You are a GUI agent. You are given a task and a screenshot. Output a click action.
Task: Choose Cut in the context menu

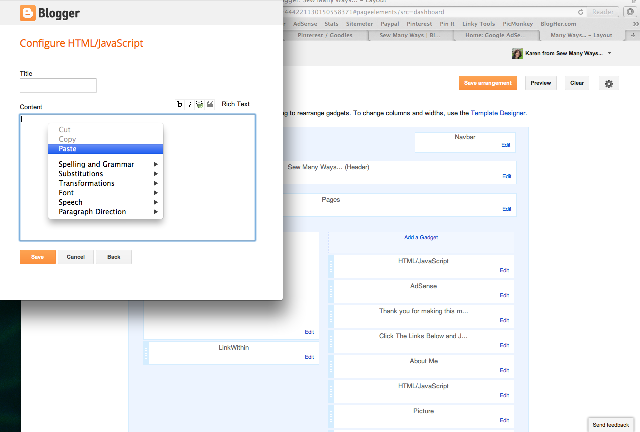(x=105, y=129)
